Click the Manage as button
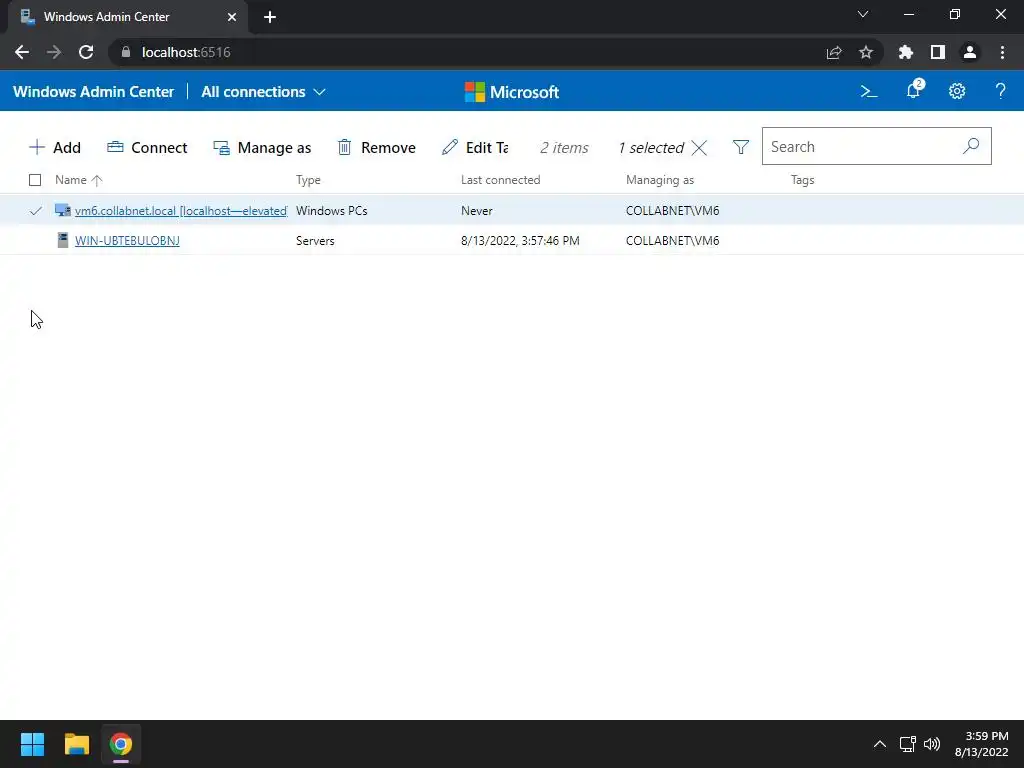1024x768 pixels. (262, 148)
